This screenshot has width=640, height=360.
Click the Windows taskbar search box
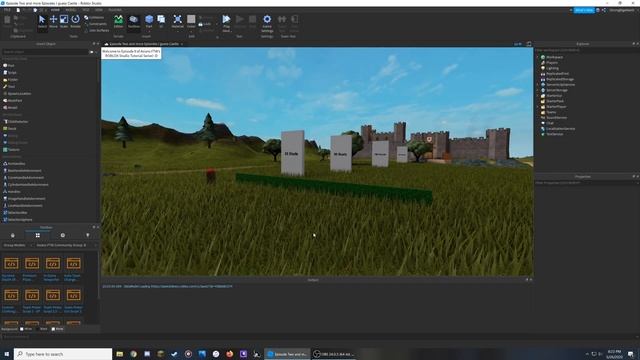coord(63,354)
